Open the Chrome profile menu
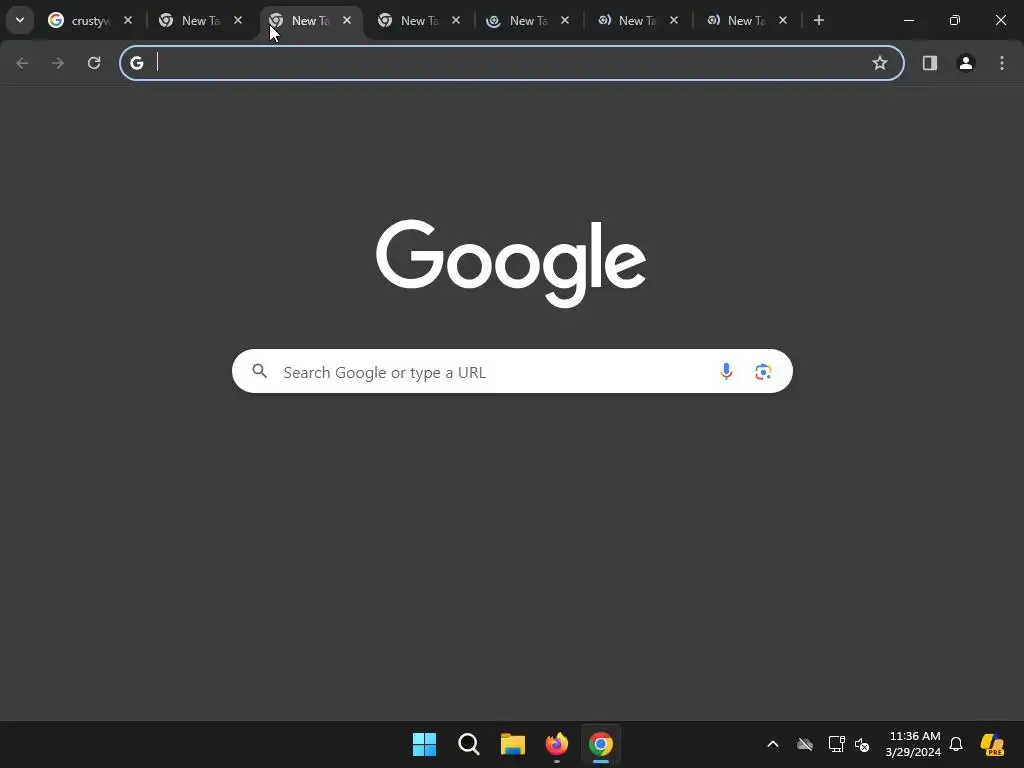Image resolution: width=1024 pixels, height=768 pixels. pyautogui.click(x=966, y=63)
